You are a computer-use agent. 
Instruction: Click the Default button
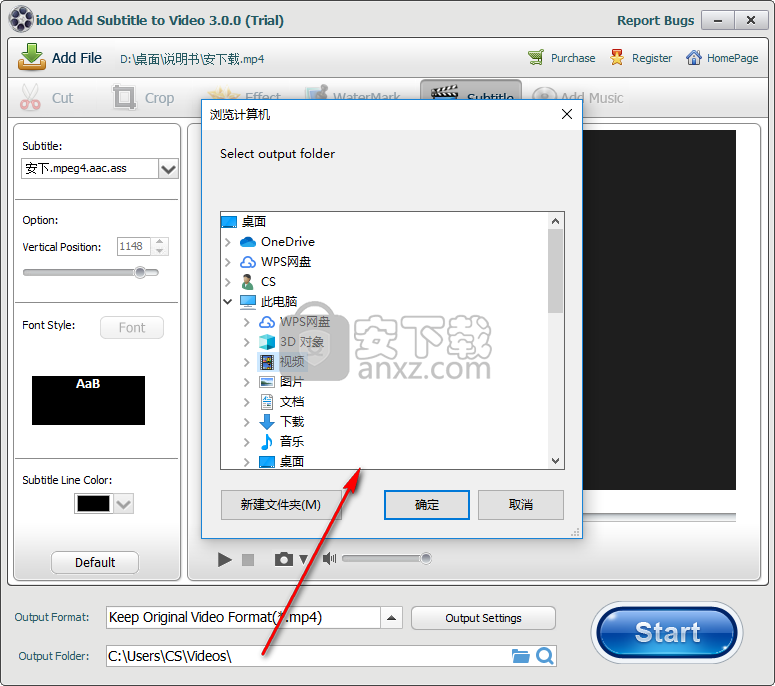pos(95,562)
